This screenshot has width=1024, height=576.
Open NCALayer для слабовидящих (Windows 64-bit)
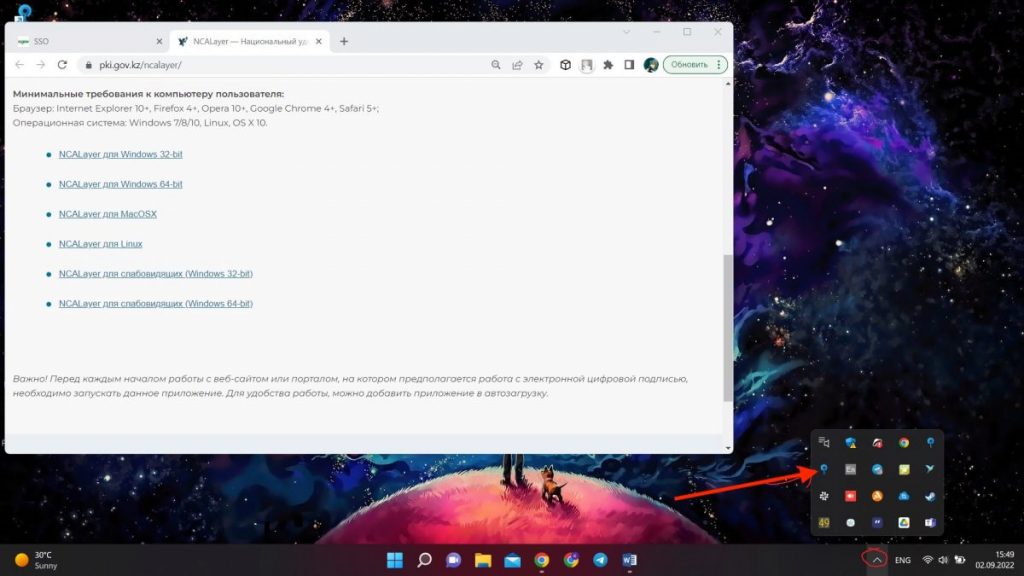pyautogui.click(x=155, y=304)
